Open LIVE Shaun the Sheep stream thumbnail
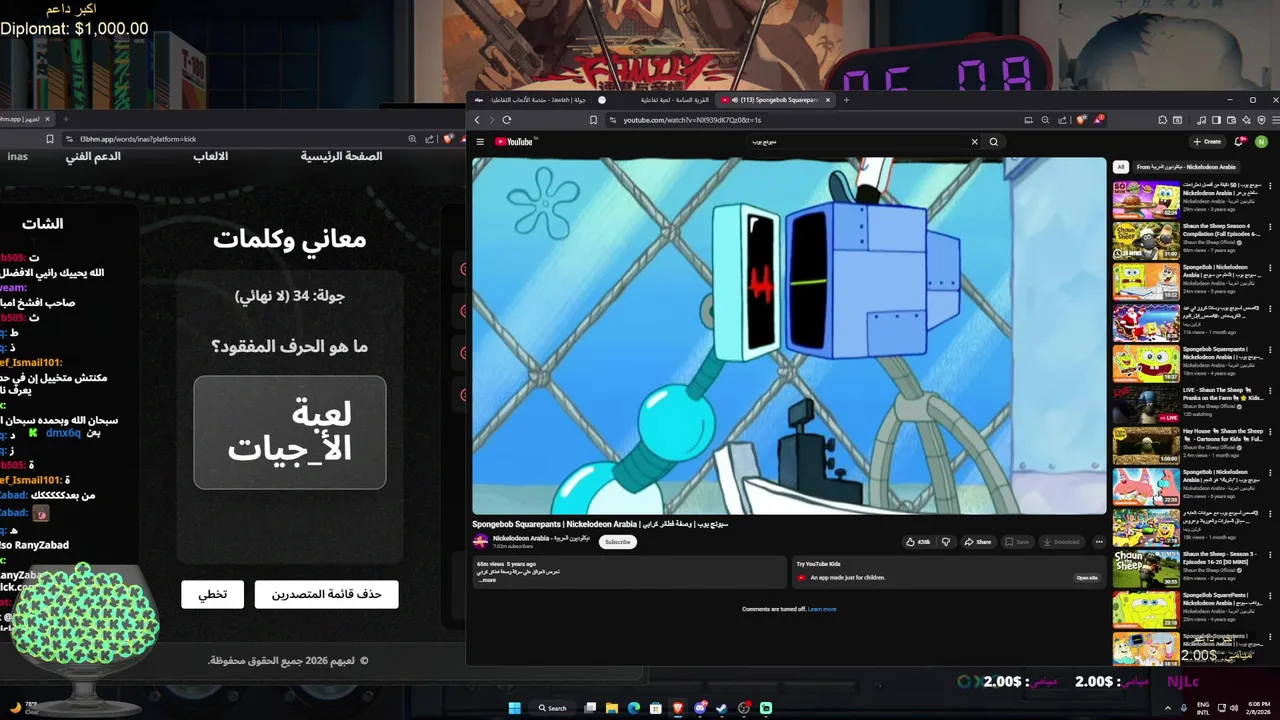Image resolution: width=1280 pixels, height=720 pixels. pyautogui.click(x=1146, y=405)
